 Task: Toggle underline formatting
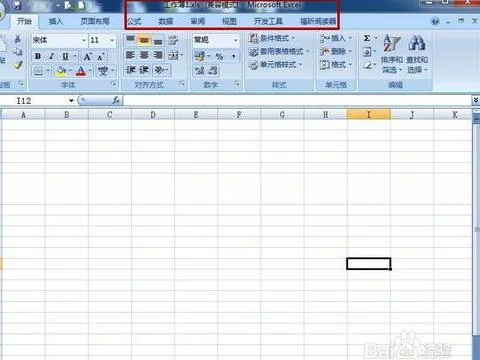tap(65, 56)
